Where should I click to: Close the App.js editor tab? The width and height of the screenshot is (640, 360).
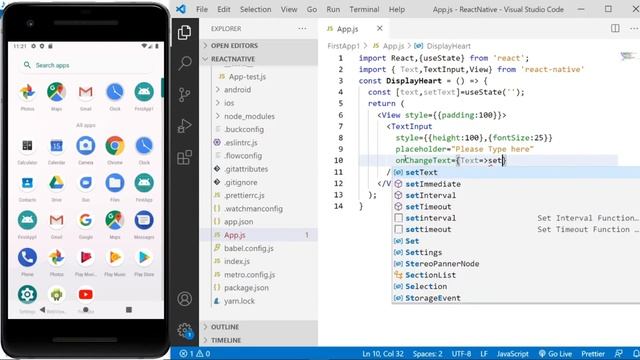[x=380, y=28]
